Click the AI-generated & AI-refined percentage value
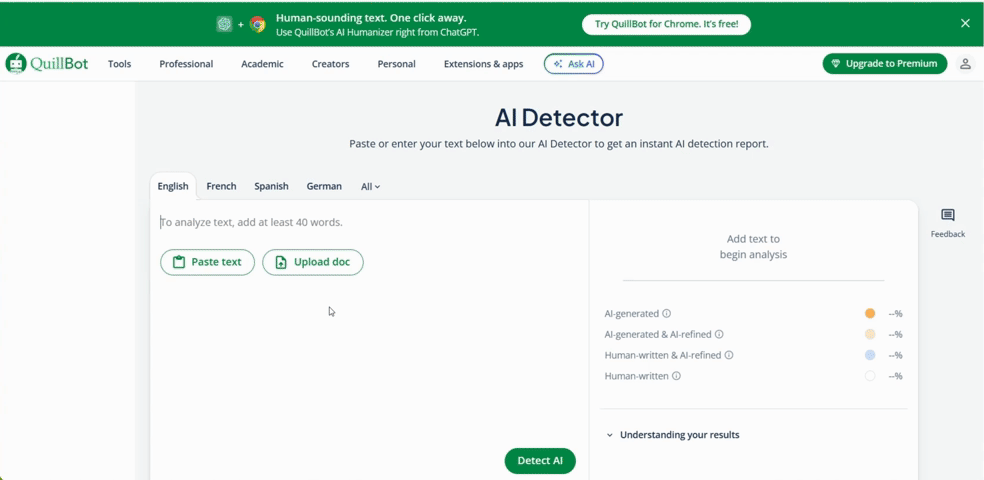The image size is (984, 480). 895,334
